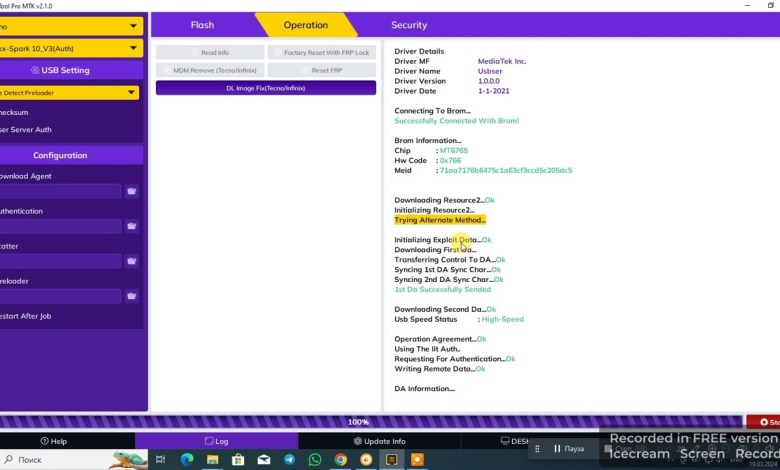Launch WhatsApp from the taskbar

315,460
